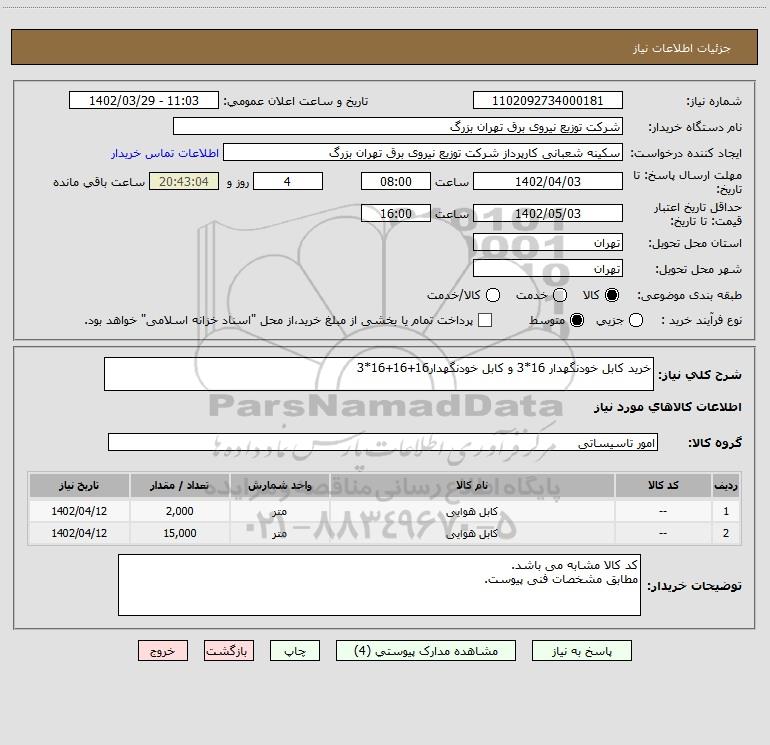Image resolution: width=770 pixels, height=745 pixels.
Task: Click the خروج exit button
Action: tap(163, 651)
